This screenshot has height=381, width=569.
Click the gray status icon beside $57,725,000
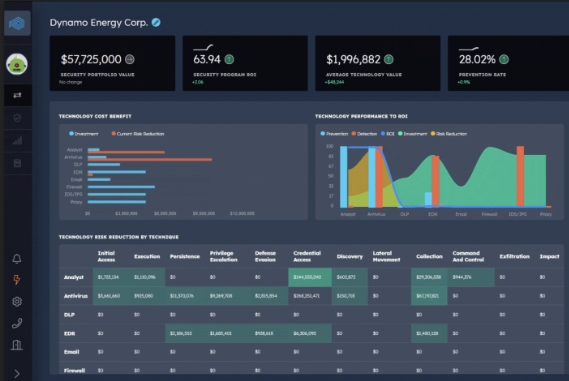coord(130,59)
